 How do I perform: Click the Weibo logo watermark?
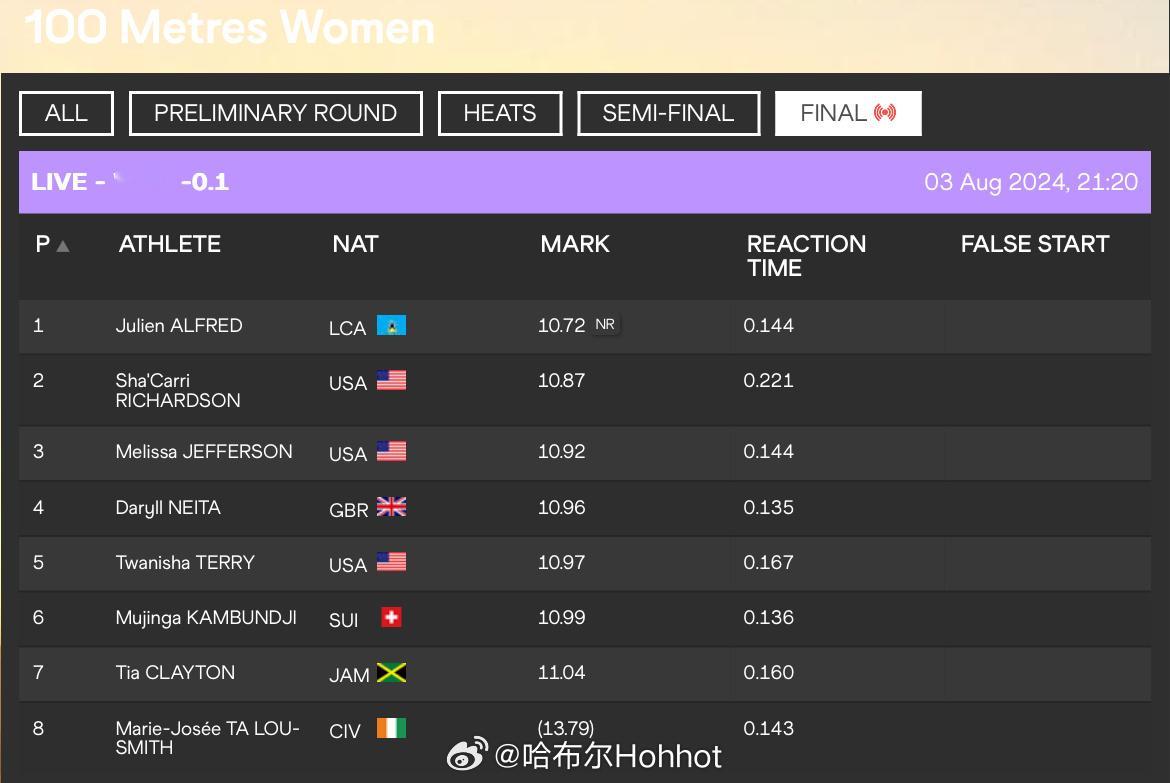(x=467, y=754)
